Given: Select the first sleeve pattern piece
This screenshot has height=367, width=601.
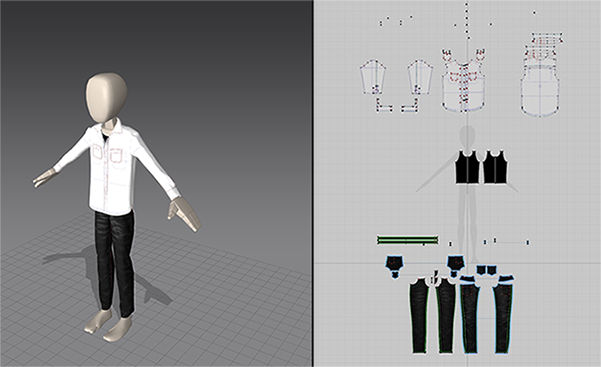Looking at the screenshot, I should [373, 77].
